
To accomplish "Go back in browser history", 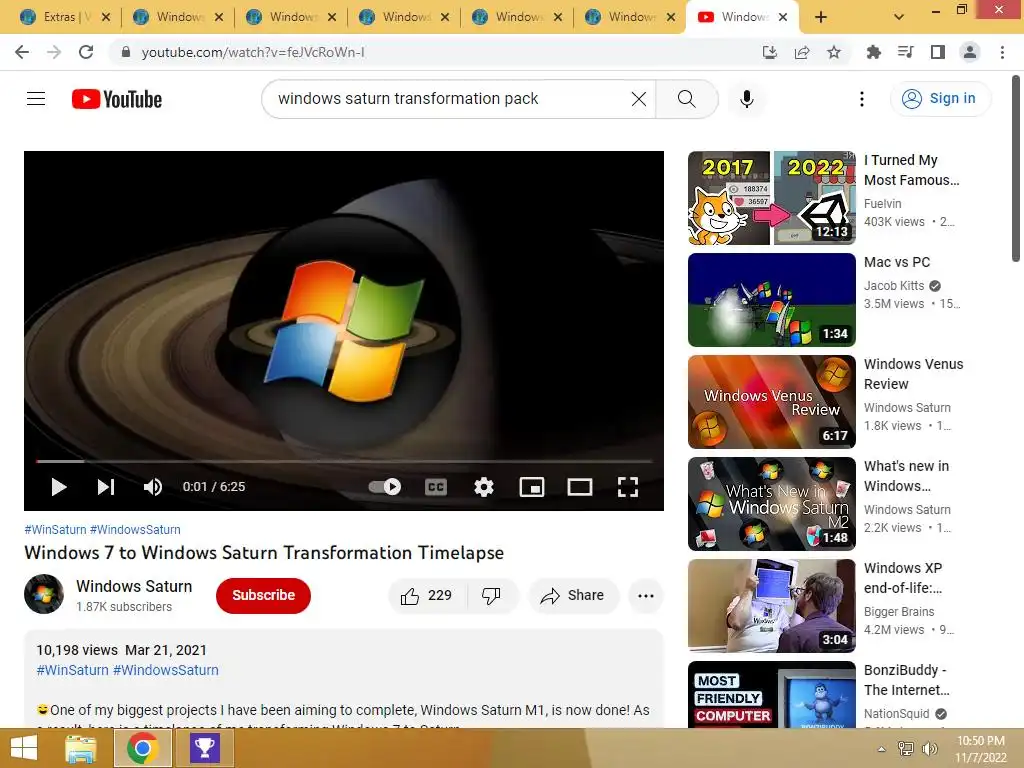I will [x=22, y=52].
